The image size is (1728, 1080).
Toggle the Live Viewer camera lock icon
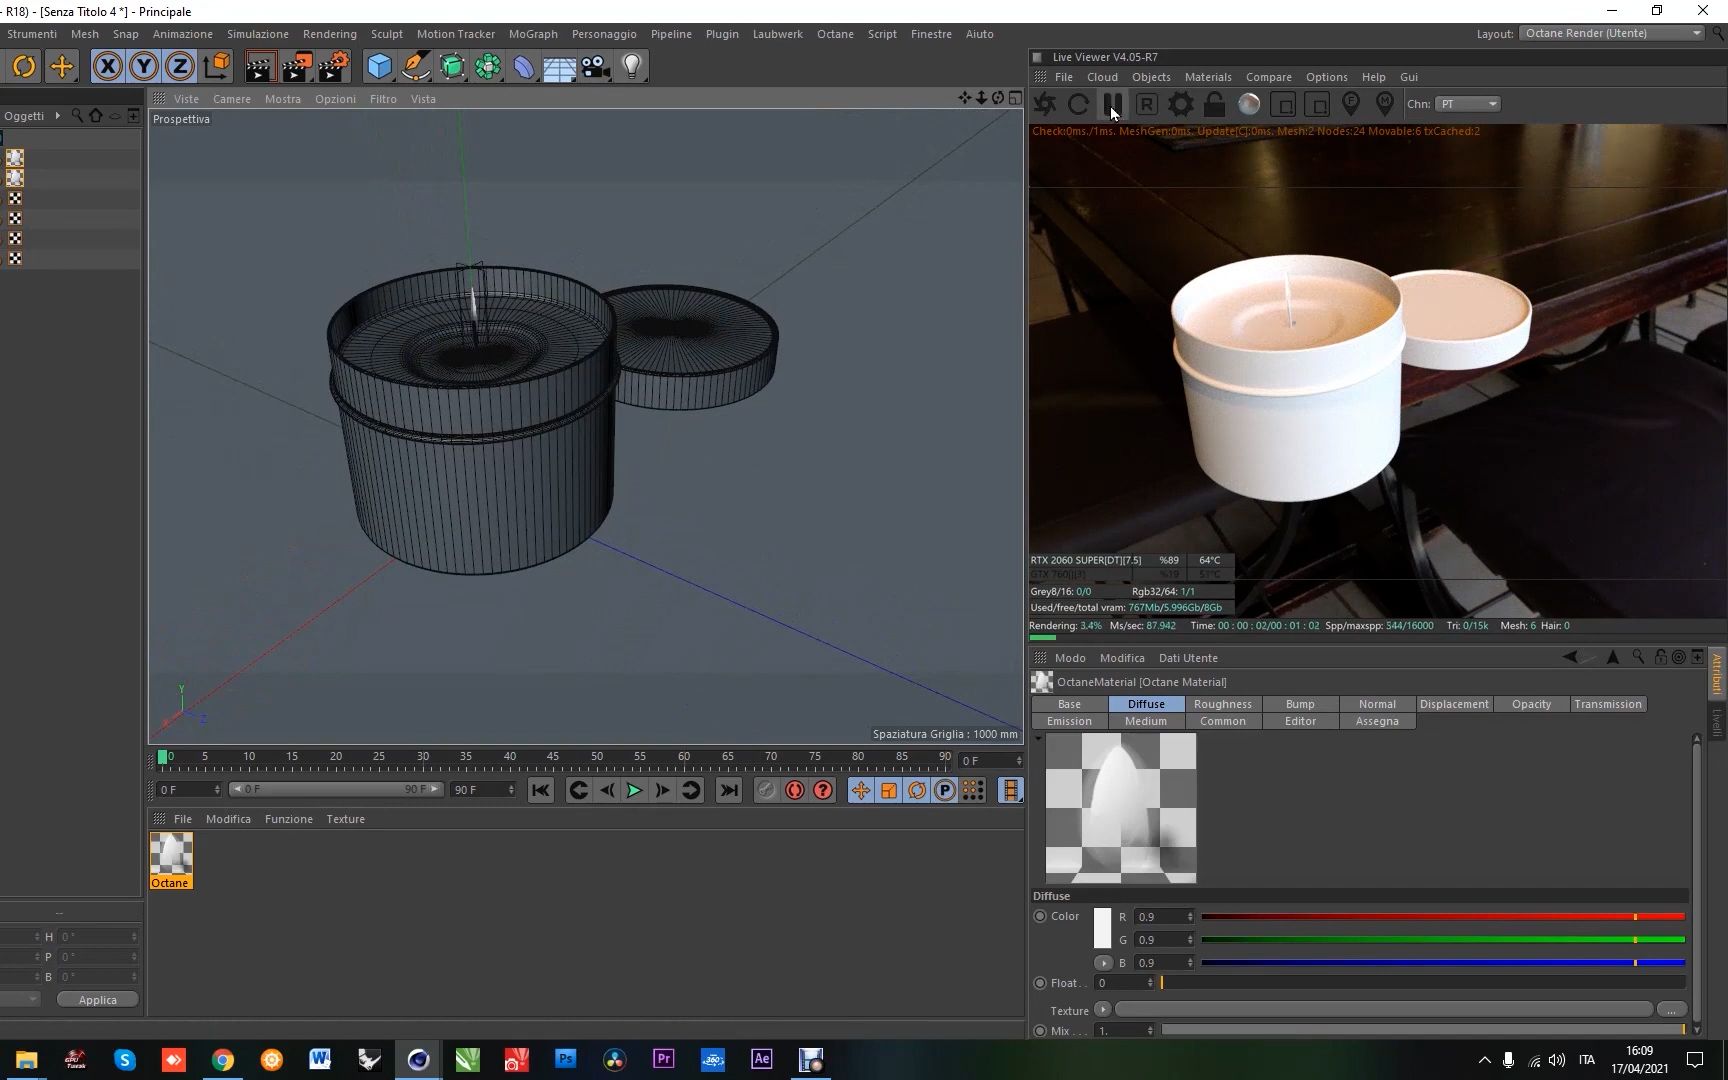(x=1214, y=104)
